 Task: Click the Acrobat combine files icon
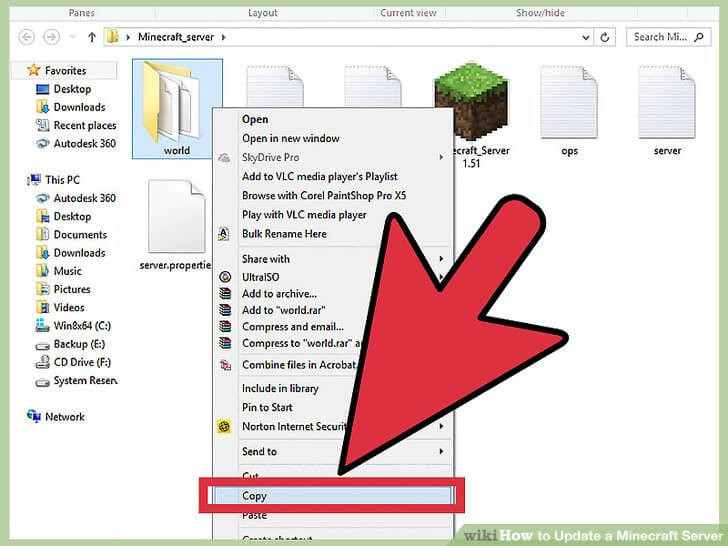point(225,365)
